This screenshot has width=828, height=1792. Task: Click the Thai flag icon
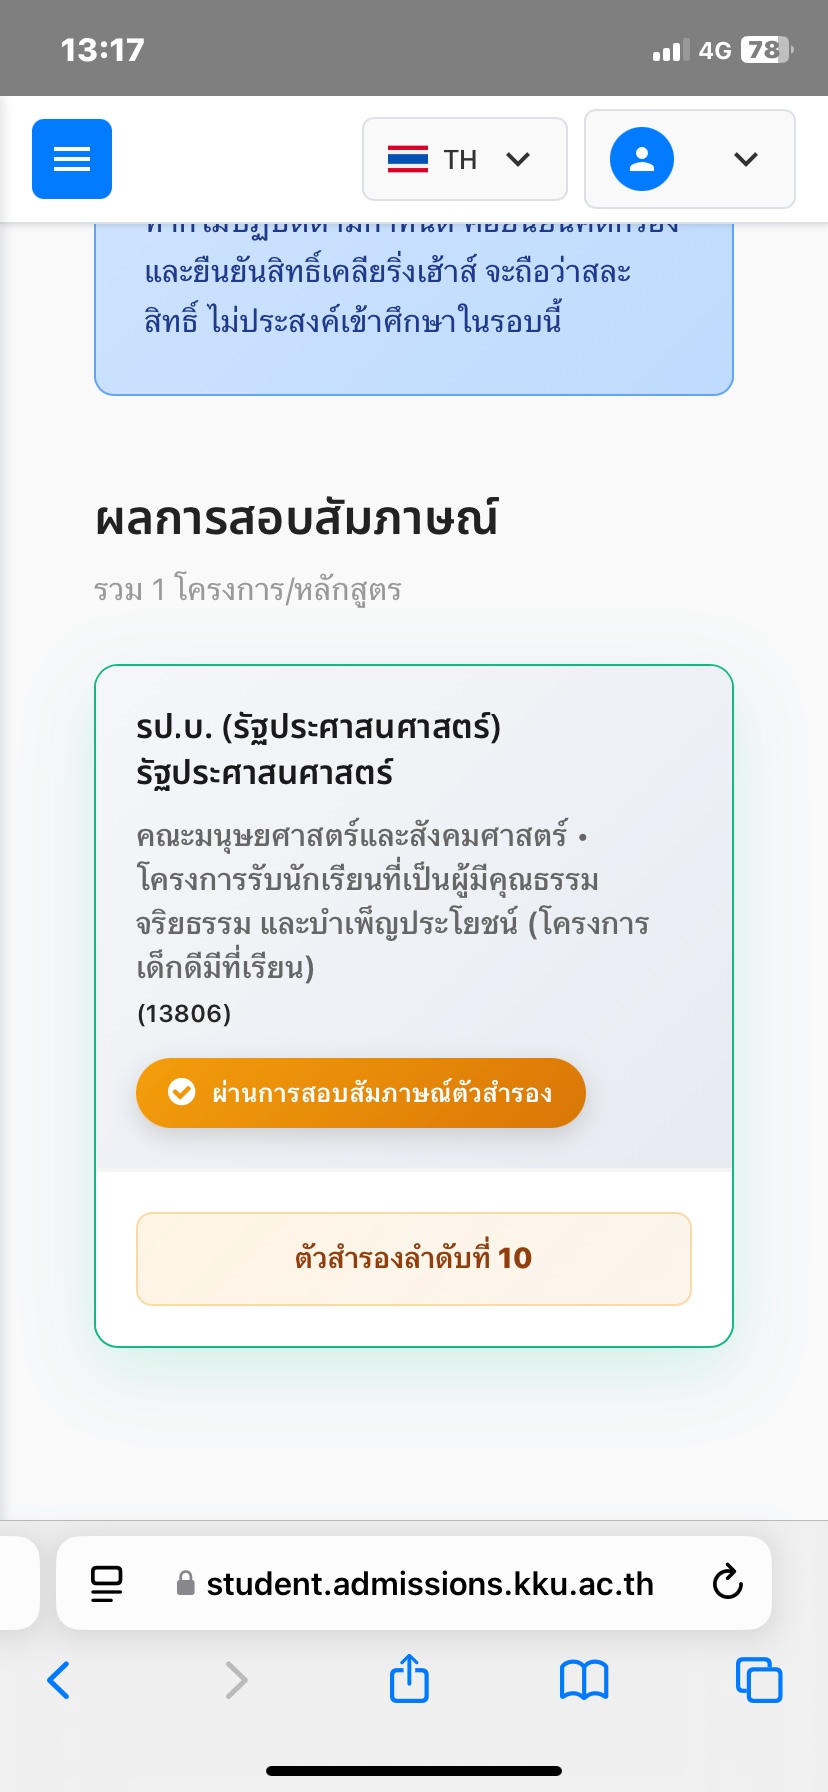pyautogui.click(x=408, y=159)
